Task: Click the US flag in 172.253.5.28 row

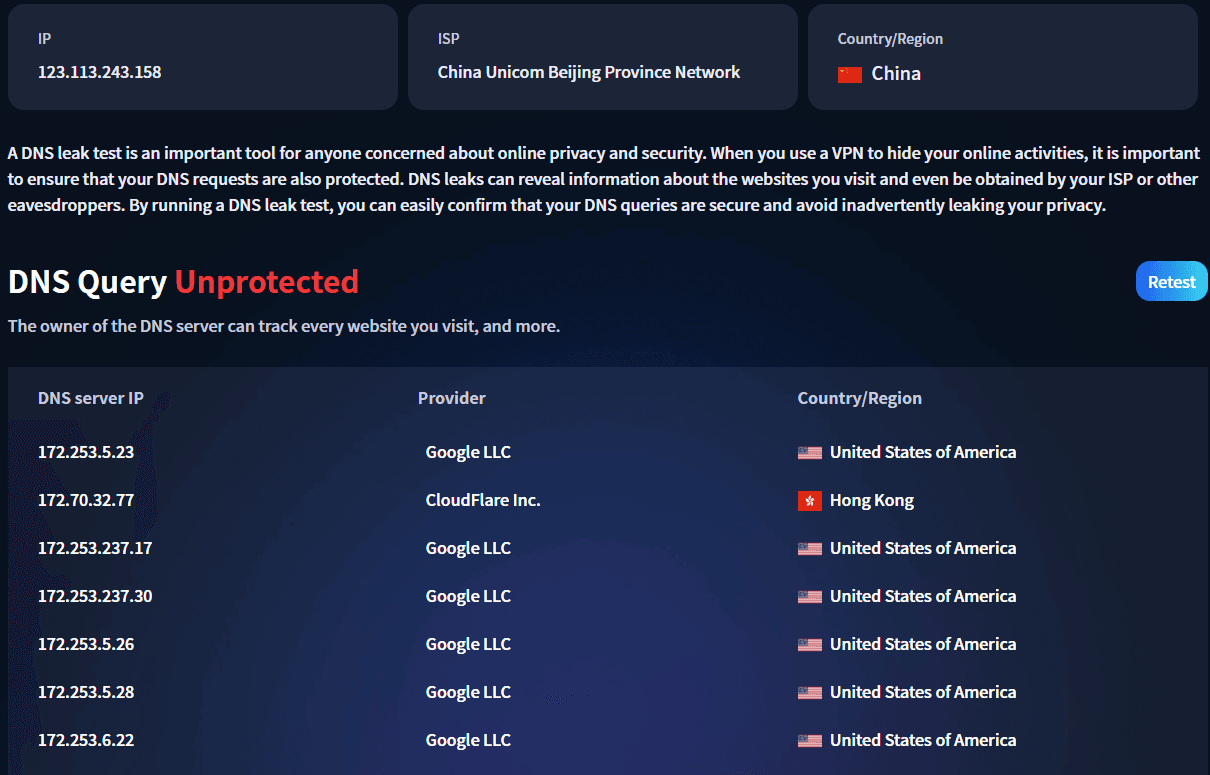Action: coord(810,693)
